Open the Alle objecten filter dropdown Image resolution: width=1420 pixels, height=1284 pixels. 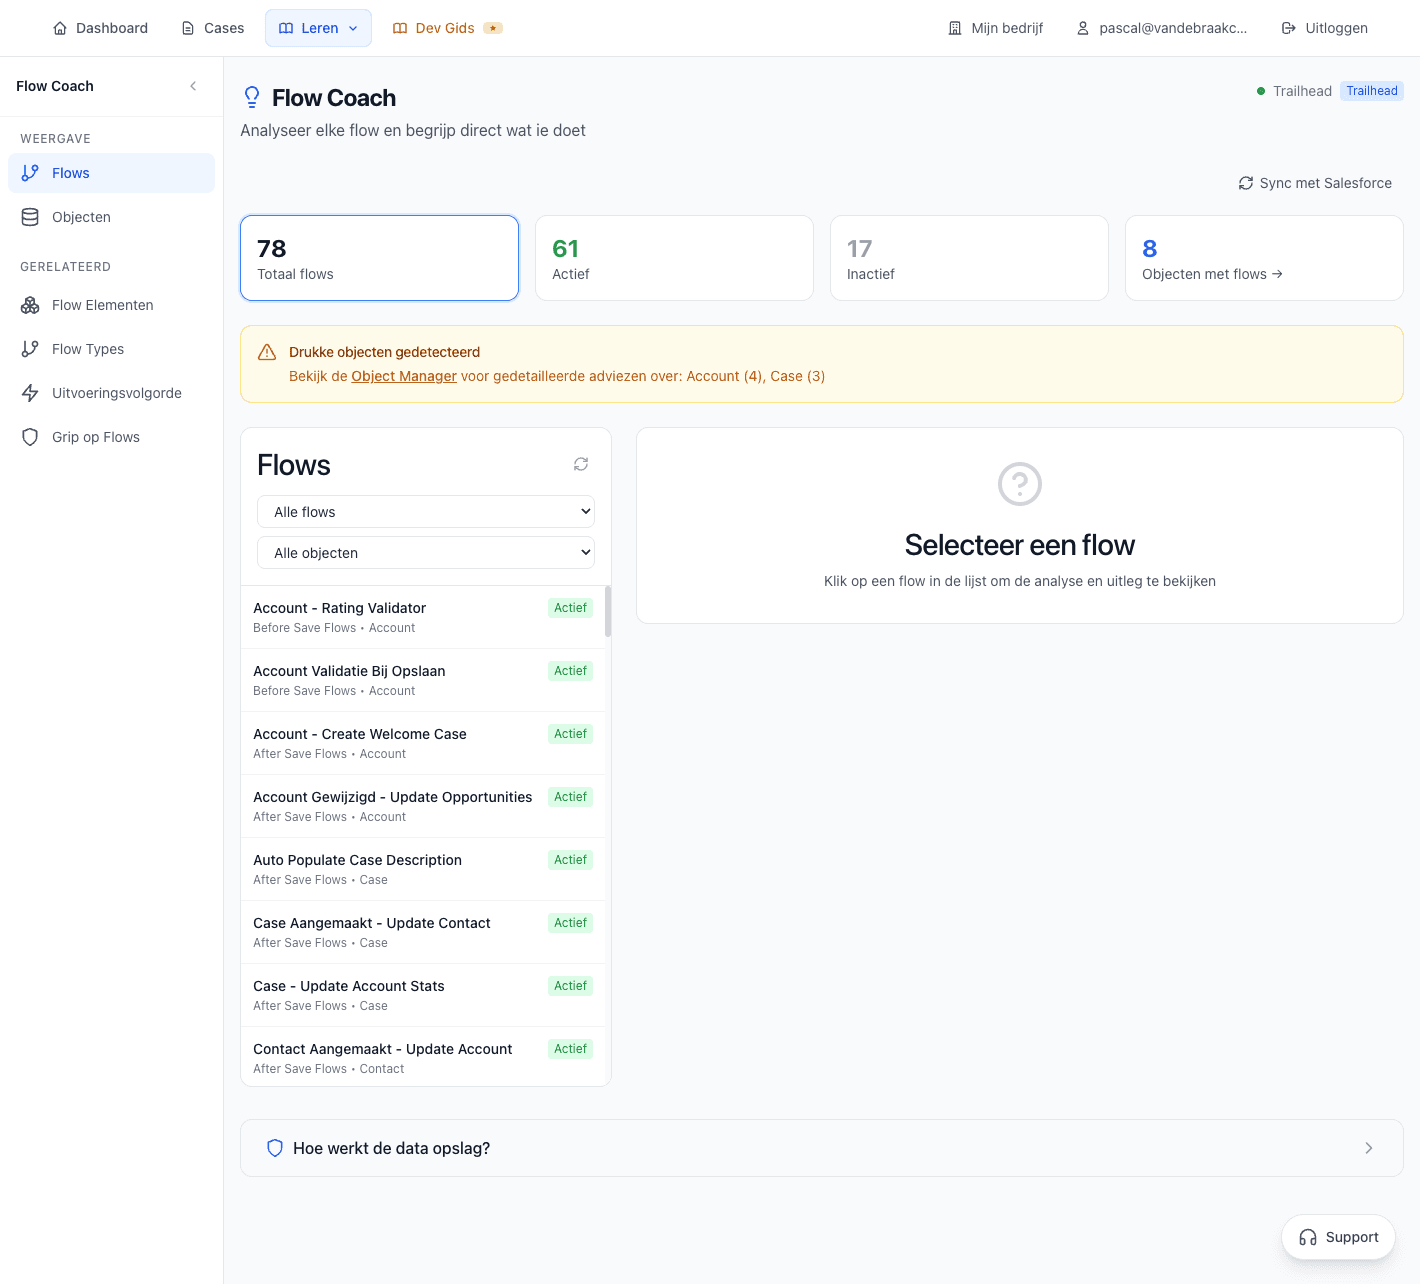[x=426, y=553]
